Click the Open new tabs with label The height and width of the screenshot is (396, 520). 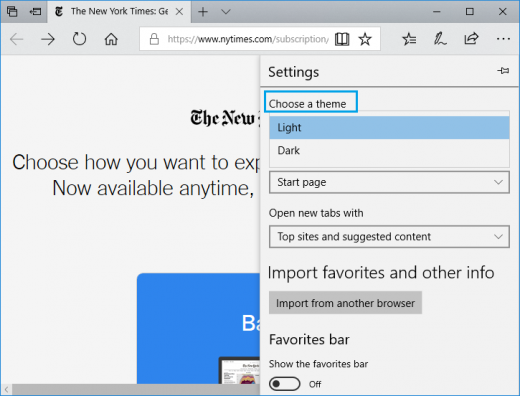pos(316,213)
